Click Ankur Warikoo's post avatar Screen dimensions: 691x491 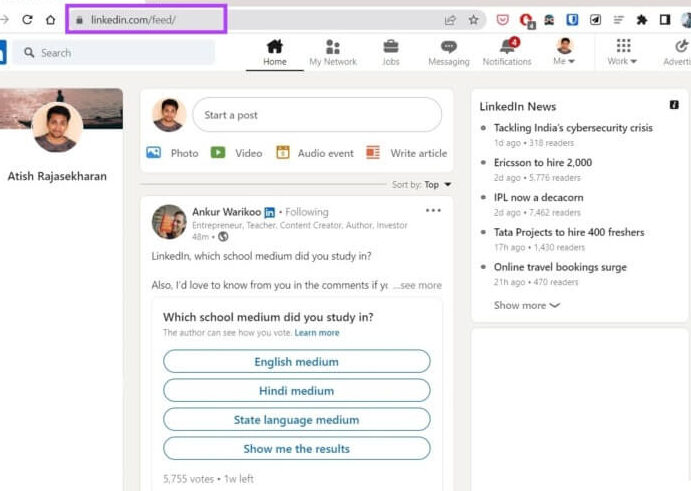click(x=169, y=222)
